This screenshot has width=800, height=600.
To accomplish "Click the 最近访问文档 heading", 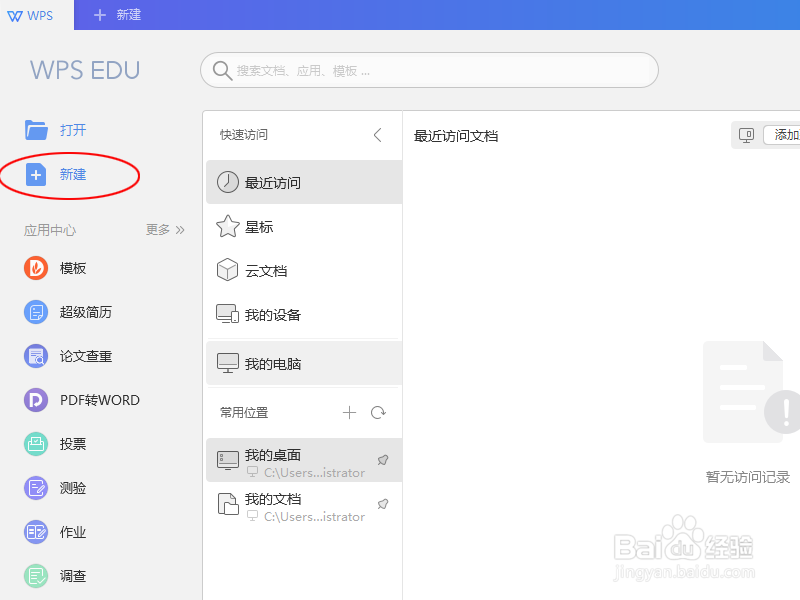I will (x=456, y=136).
